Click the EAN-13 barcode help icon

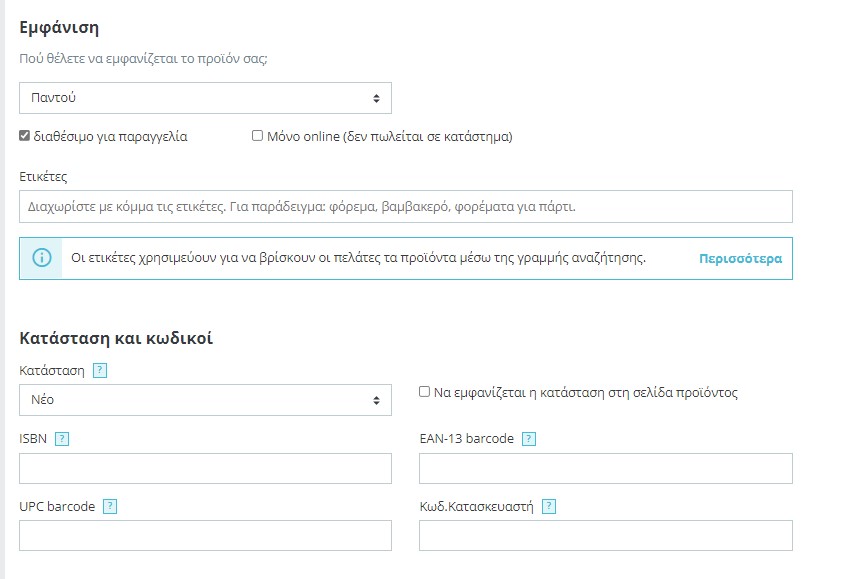(529, 438)
